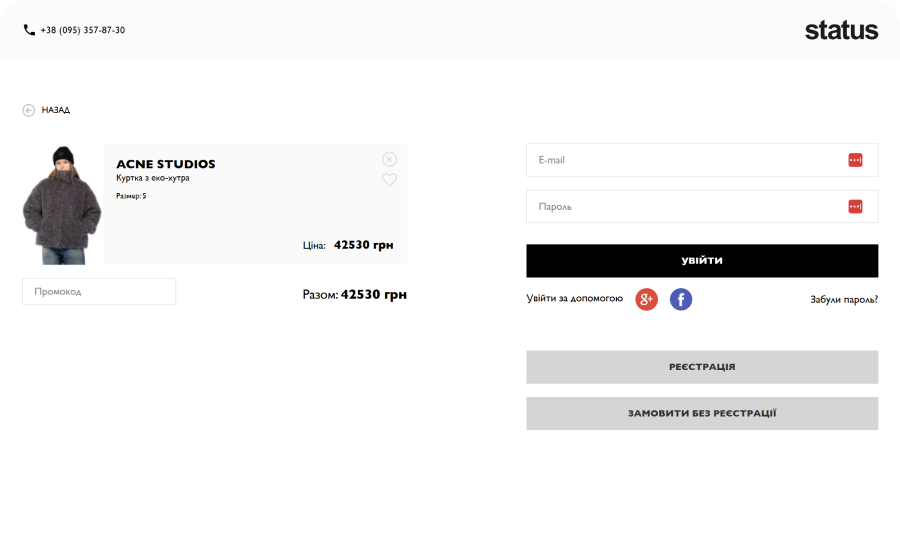Click the status logo
The image size is (900, 543).
point(841,30)
